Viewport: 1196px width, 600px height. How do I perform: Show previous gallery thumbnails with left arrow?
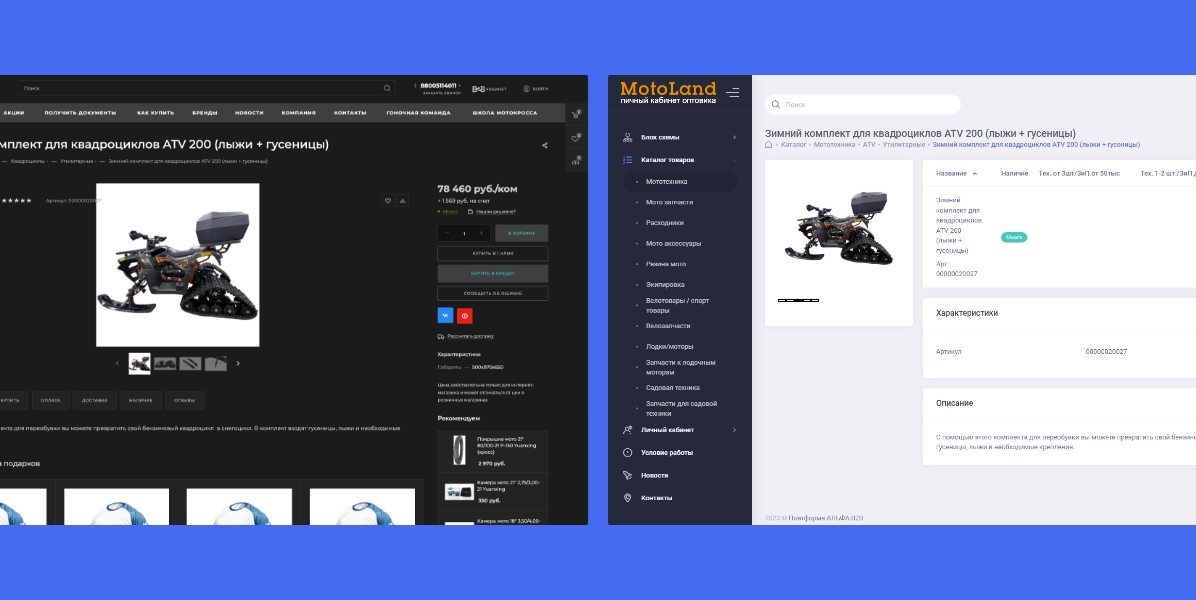pyautogui.click(x=117, y=364)
